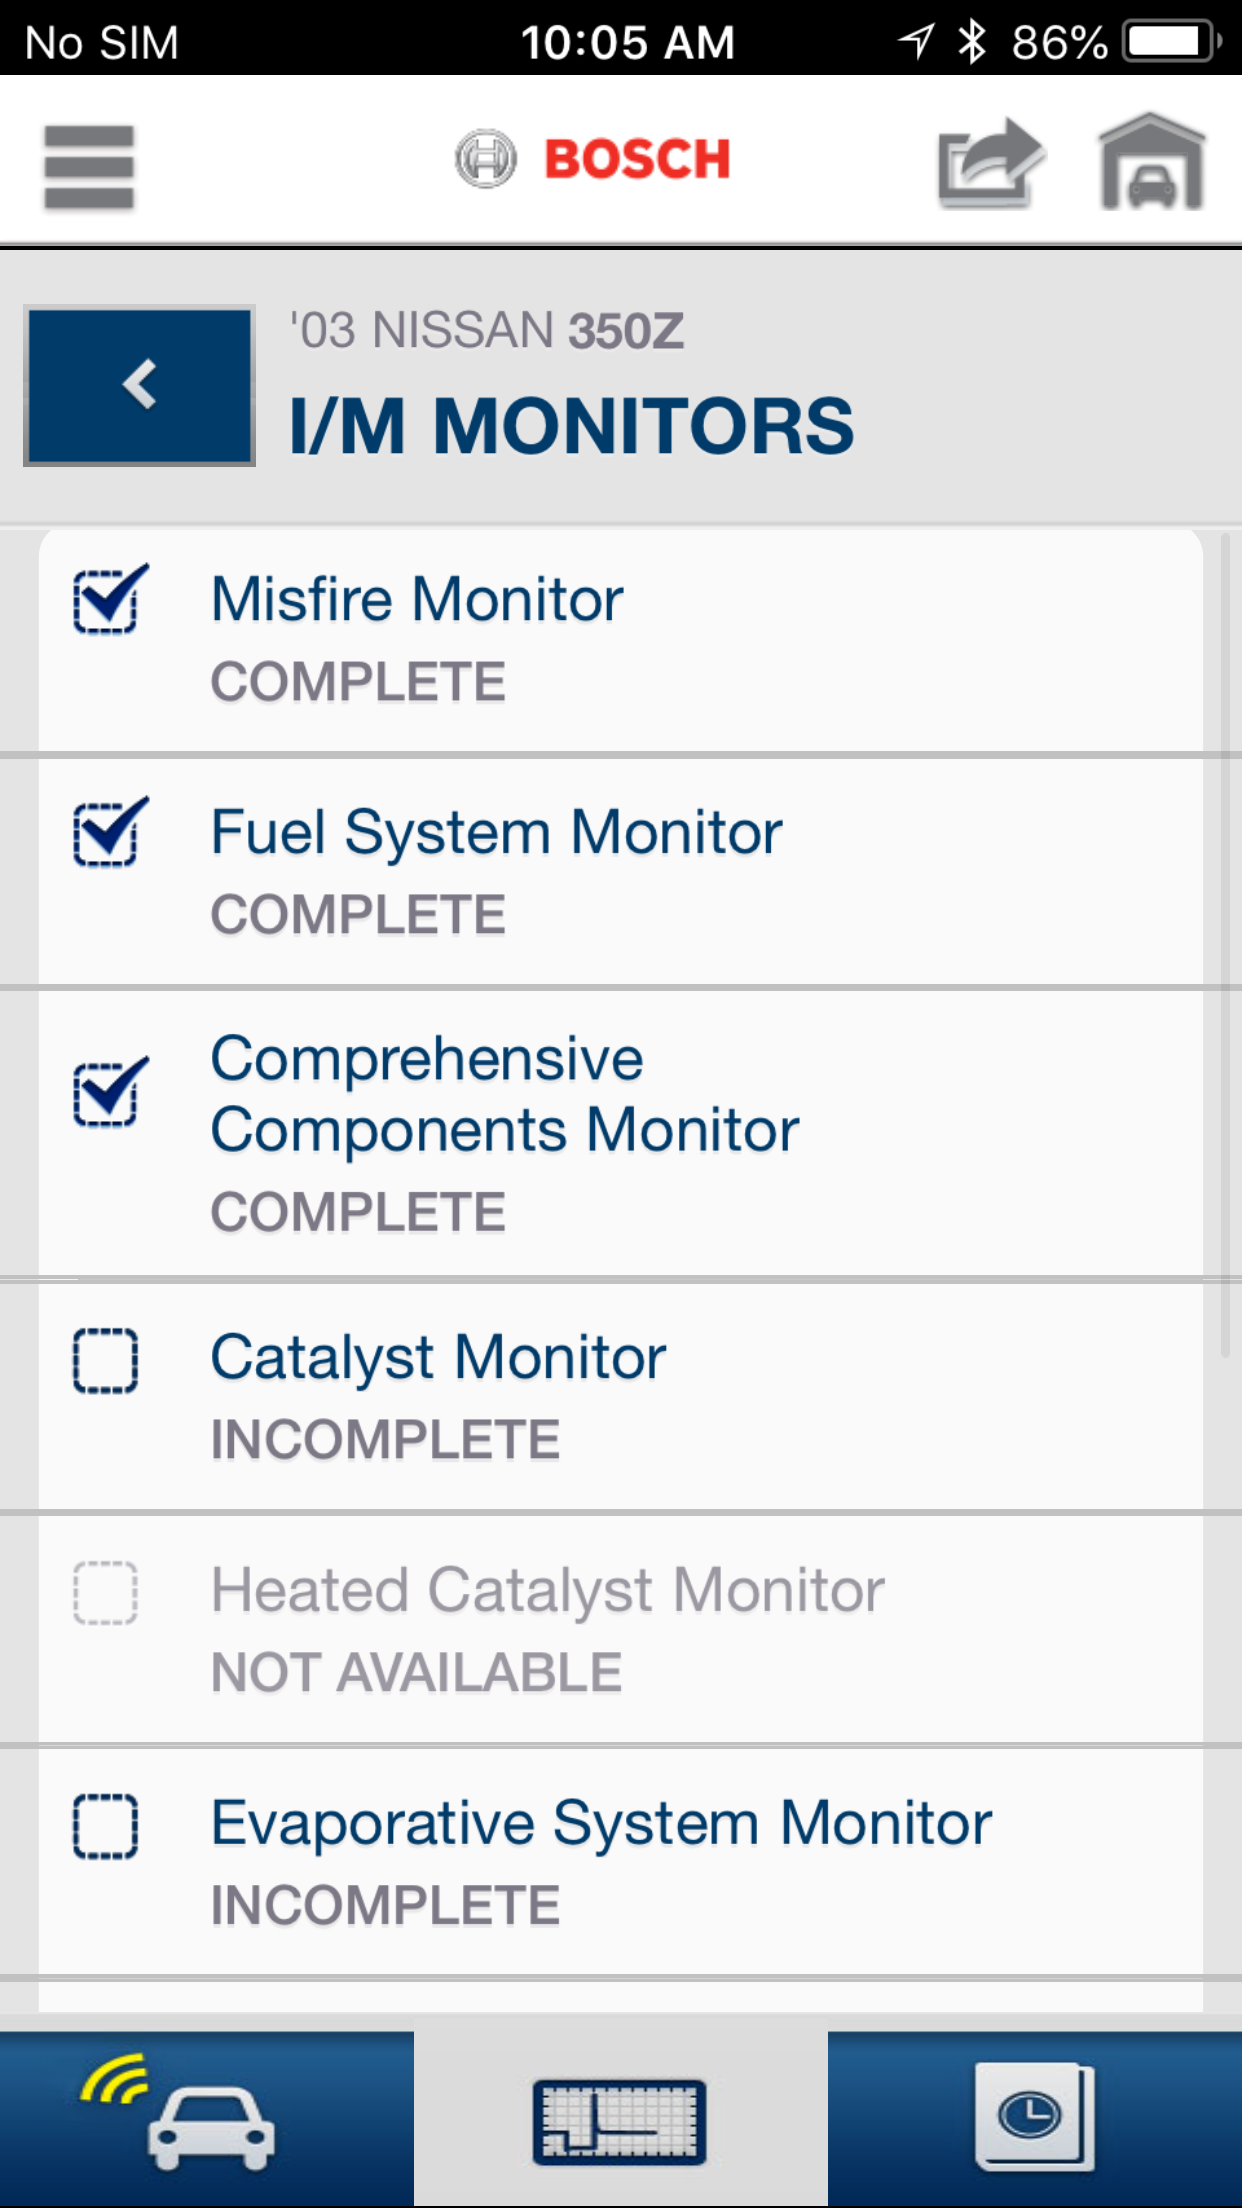The width and height of the screenshot is (1242, 2208).
Task: Tap the Bosch logo
Action: (593, 158)
